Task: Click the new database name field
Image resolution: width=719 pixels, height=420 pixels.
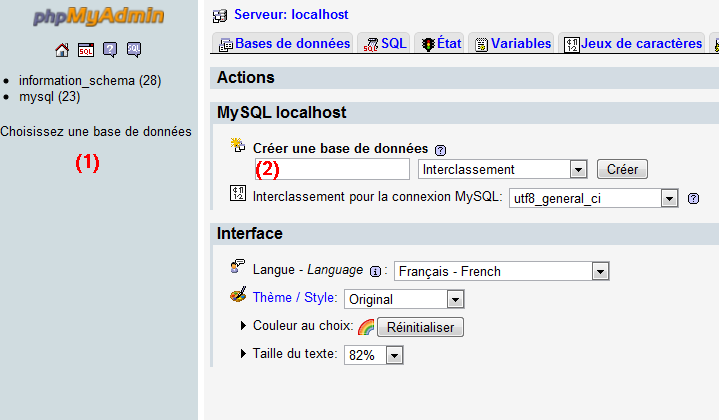Action: tap(332, 169)
